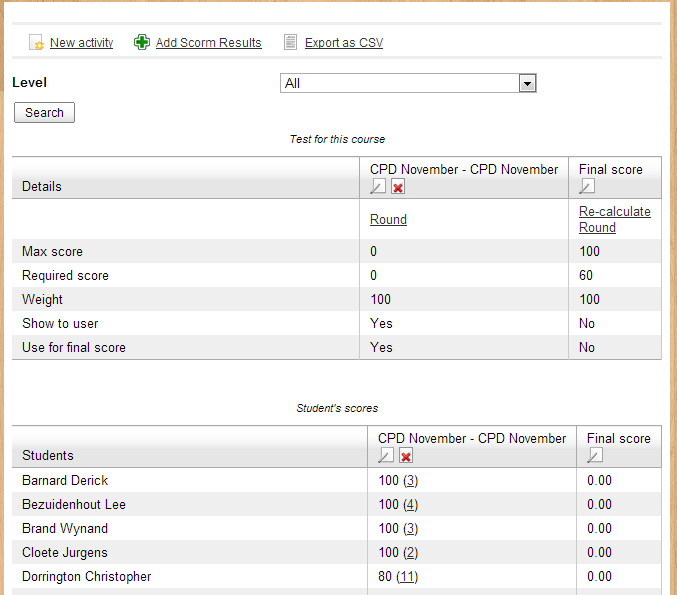Viewport: 677px width, 595px height.
Task: Open Barnard Derick's attempts count link
Action: click(410, 481)
